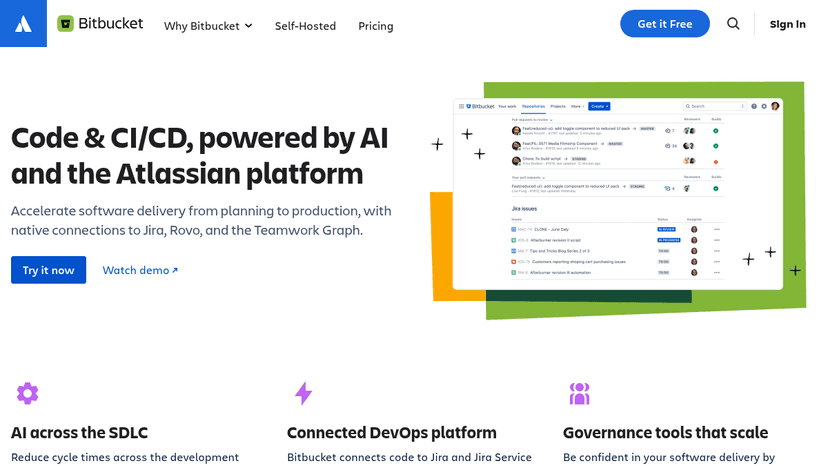
Task: Click the paragraph starting 'Accelerate software delivery'
Action: point(201,220)
